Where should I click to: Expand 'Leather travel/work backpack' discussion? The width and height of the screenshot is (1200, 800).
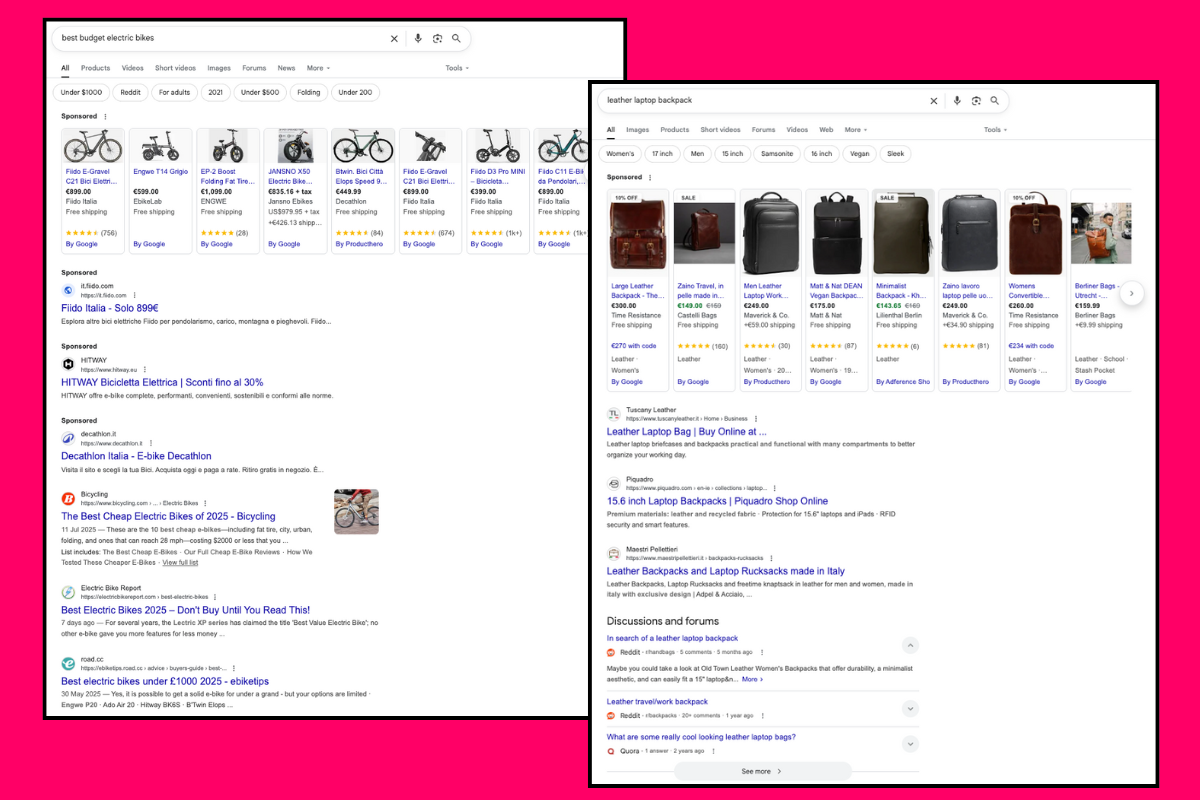910,708
